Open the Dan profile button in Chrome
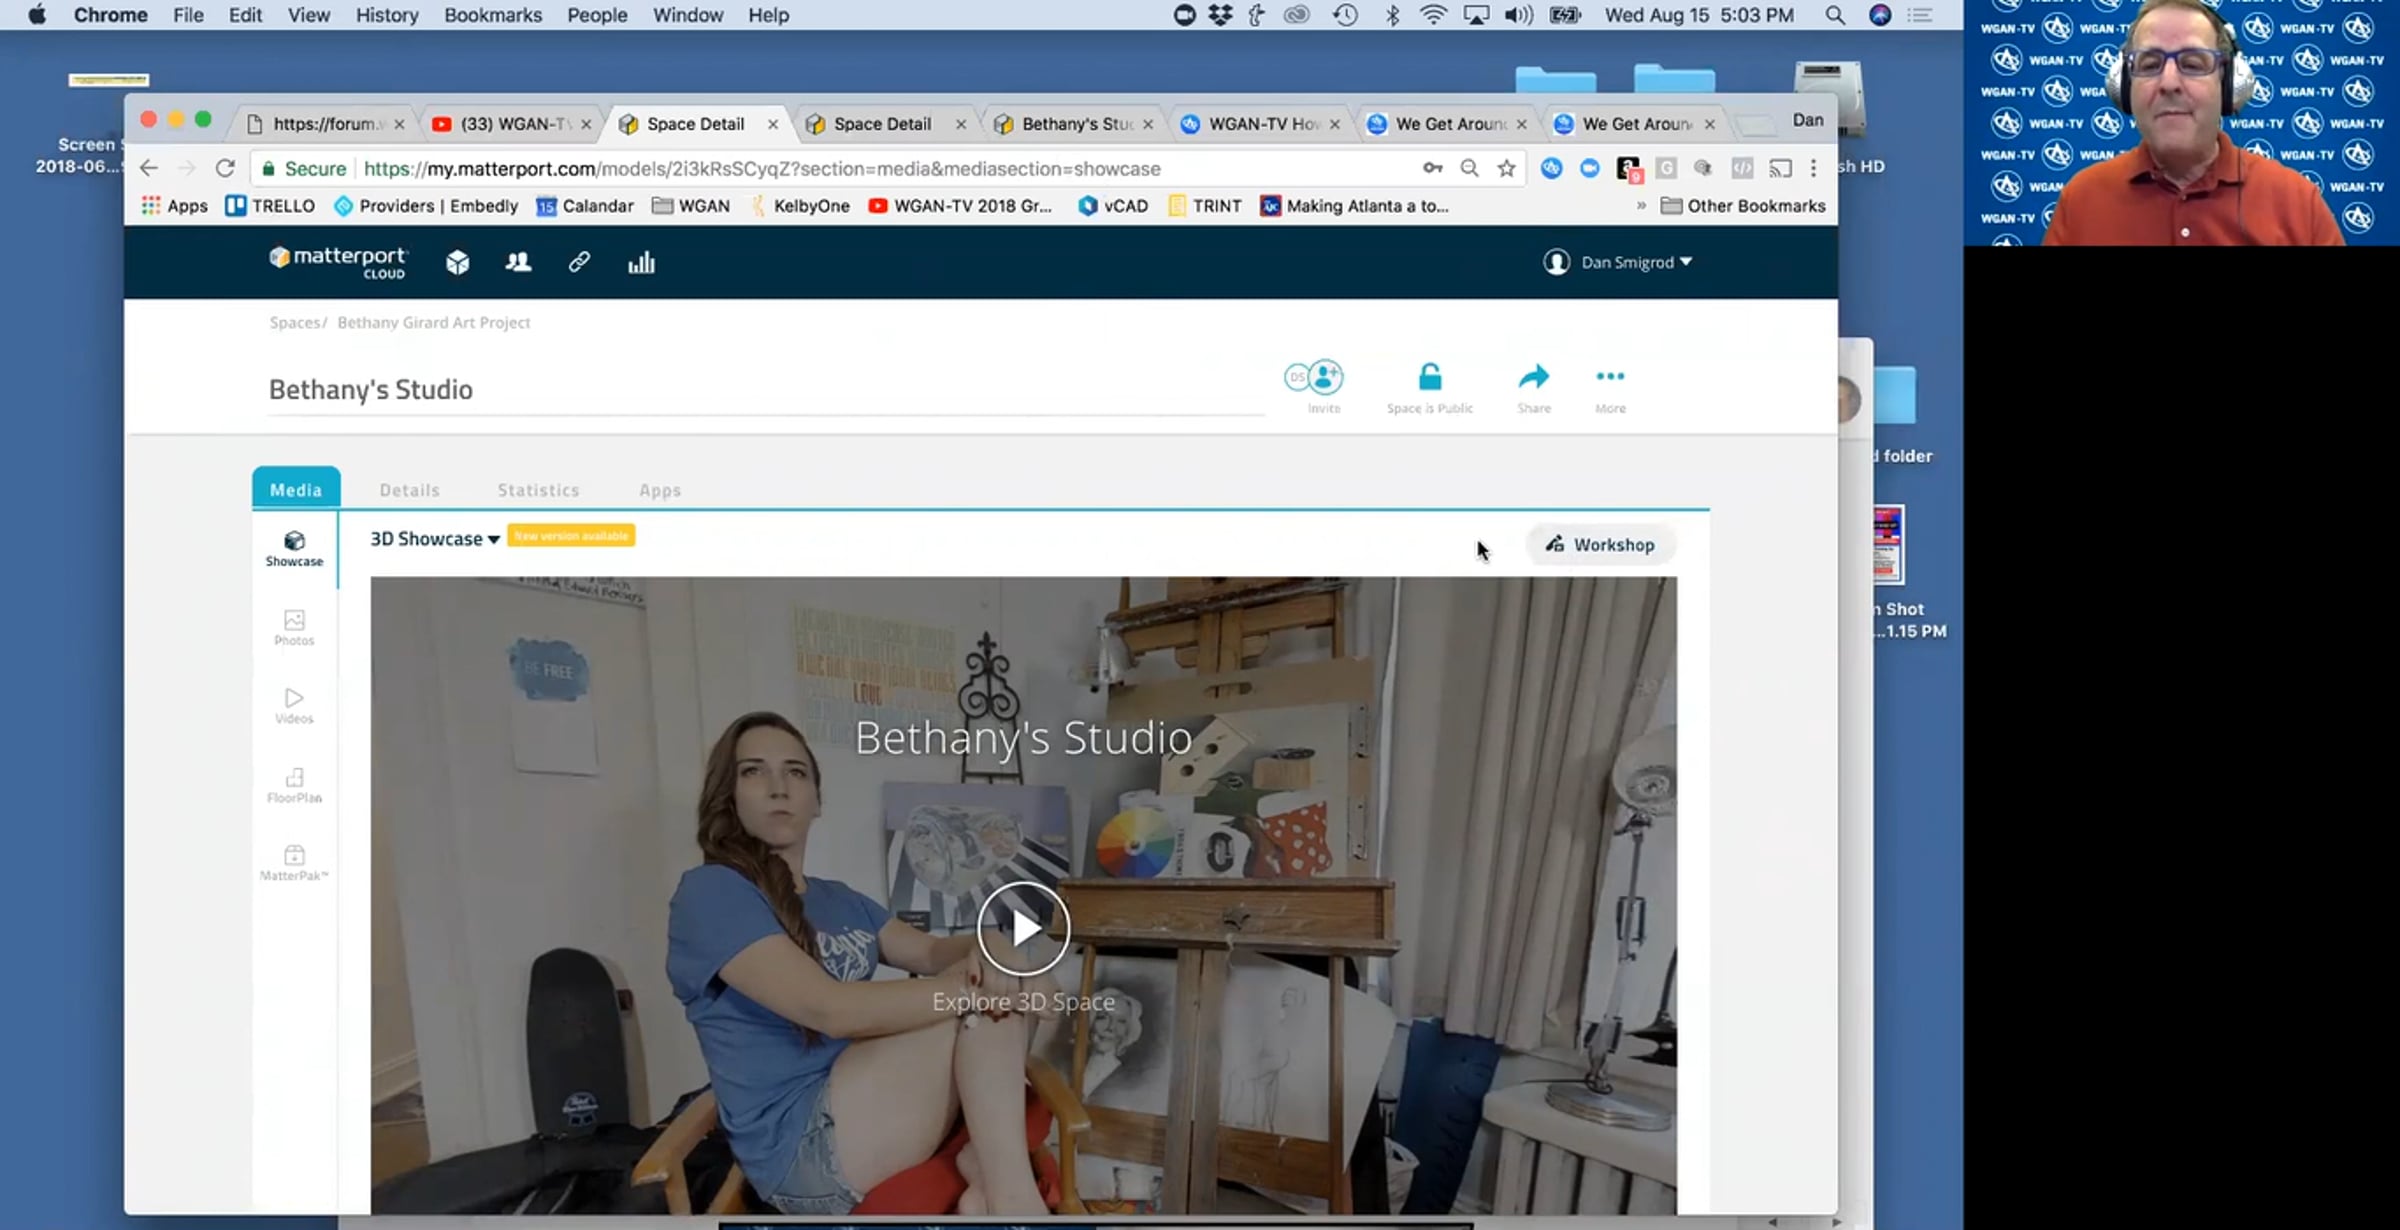The width and height of the screenshot is (2400, 1230). tap(1807, 120)
